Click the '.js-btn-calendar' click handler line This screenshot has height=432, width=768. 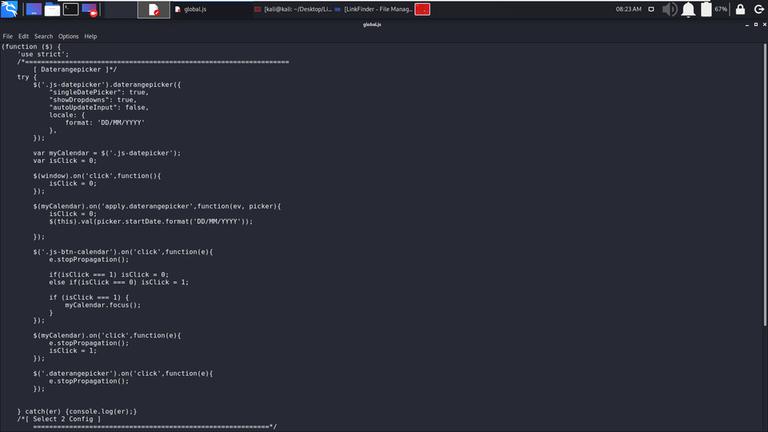[123, 252]
